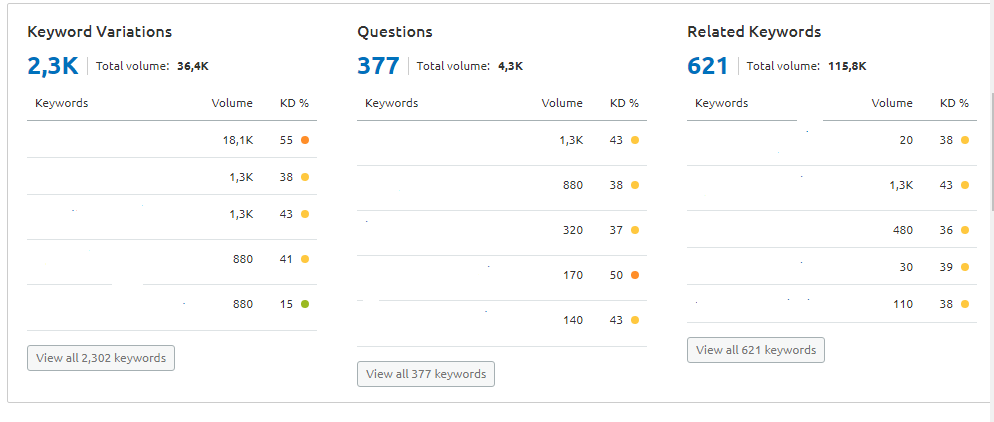Click the yellow KD dot beside 36 in Related Keywords
The height and width of the screenshot is (422, 994).
point(965,230)
